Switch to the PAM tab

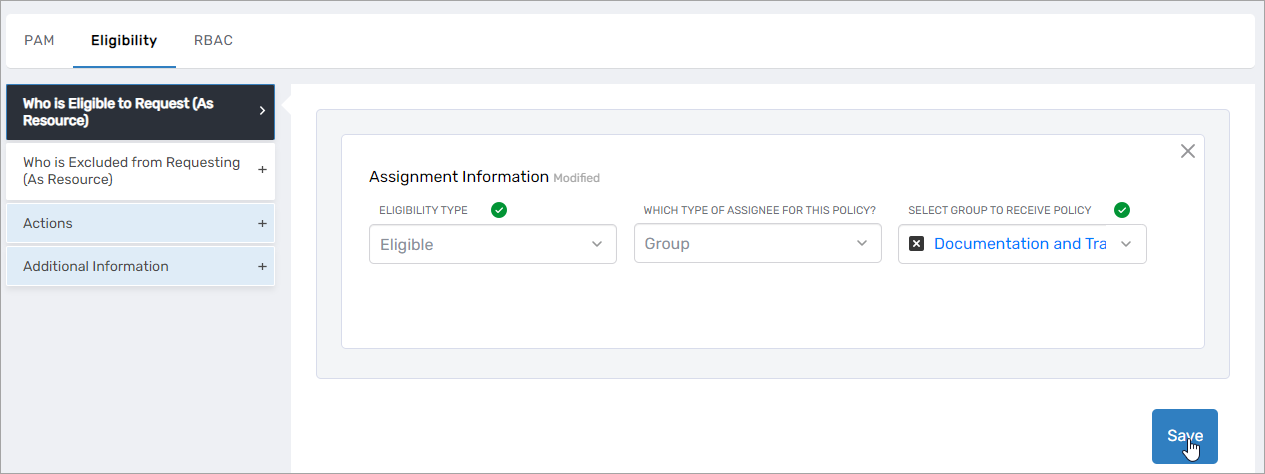point(39,41)
